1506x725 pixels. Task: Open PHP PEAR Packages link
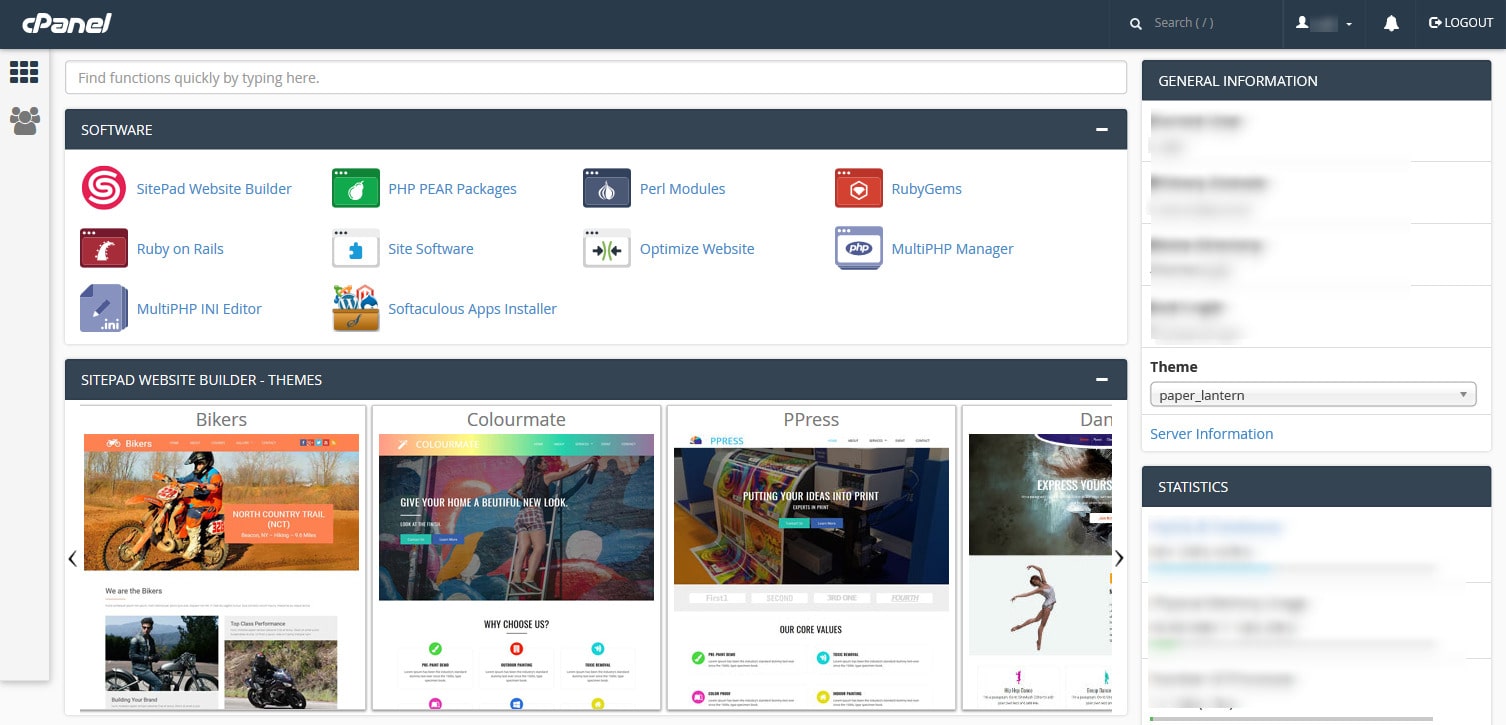click(x=452, y=189)
